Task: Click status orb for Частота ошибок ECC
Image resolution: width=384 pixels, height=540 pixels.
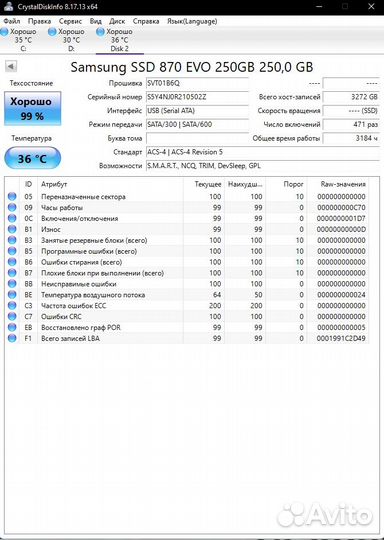Action: (12, 306)
